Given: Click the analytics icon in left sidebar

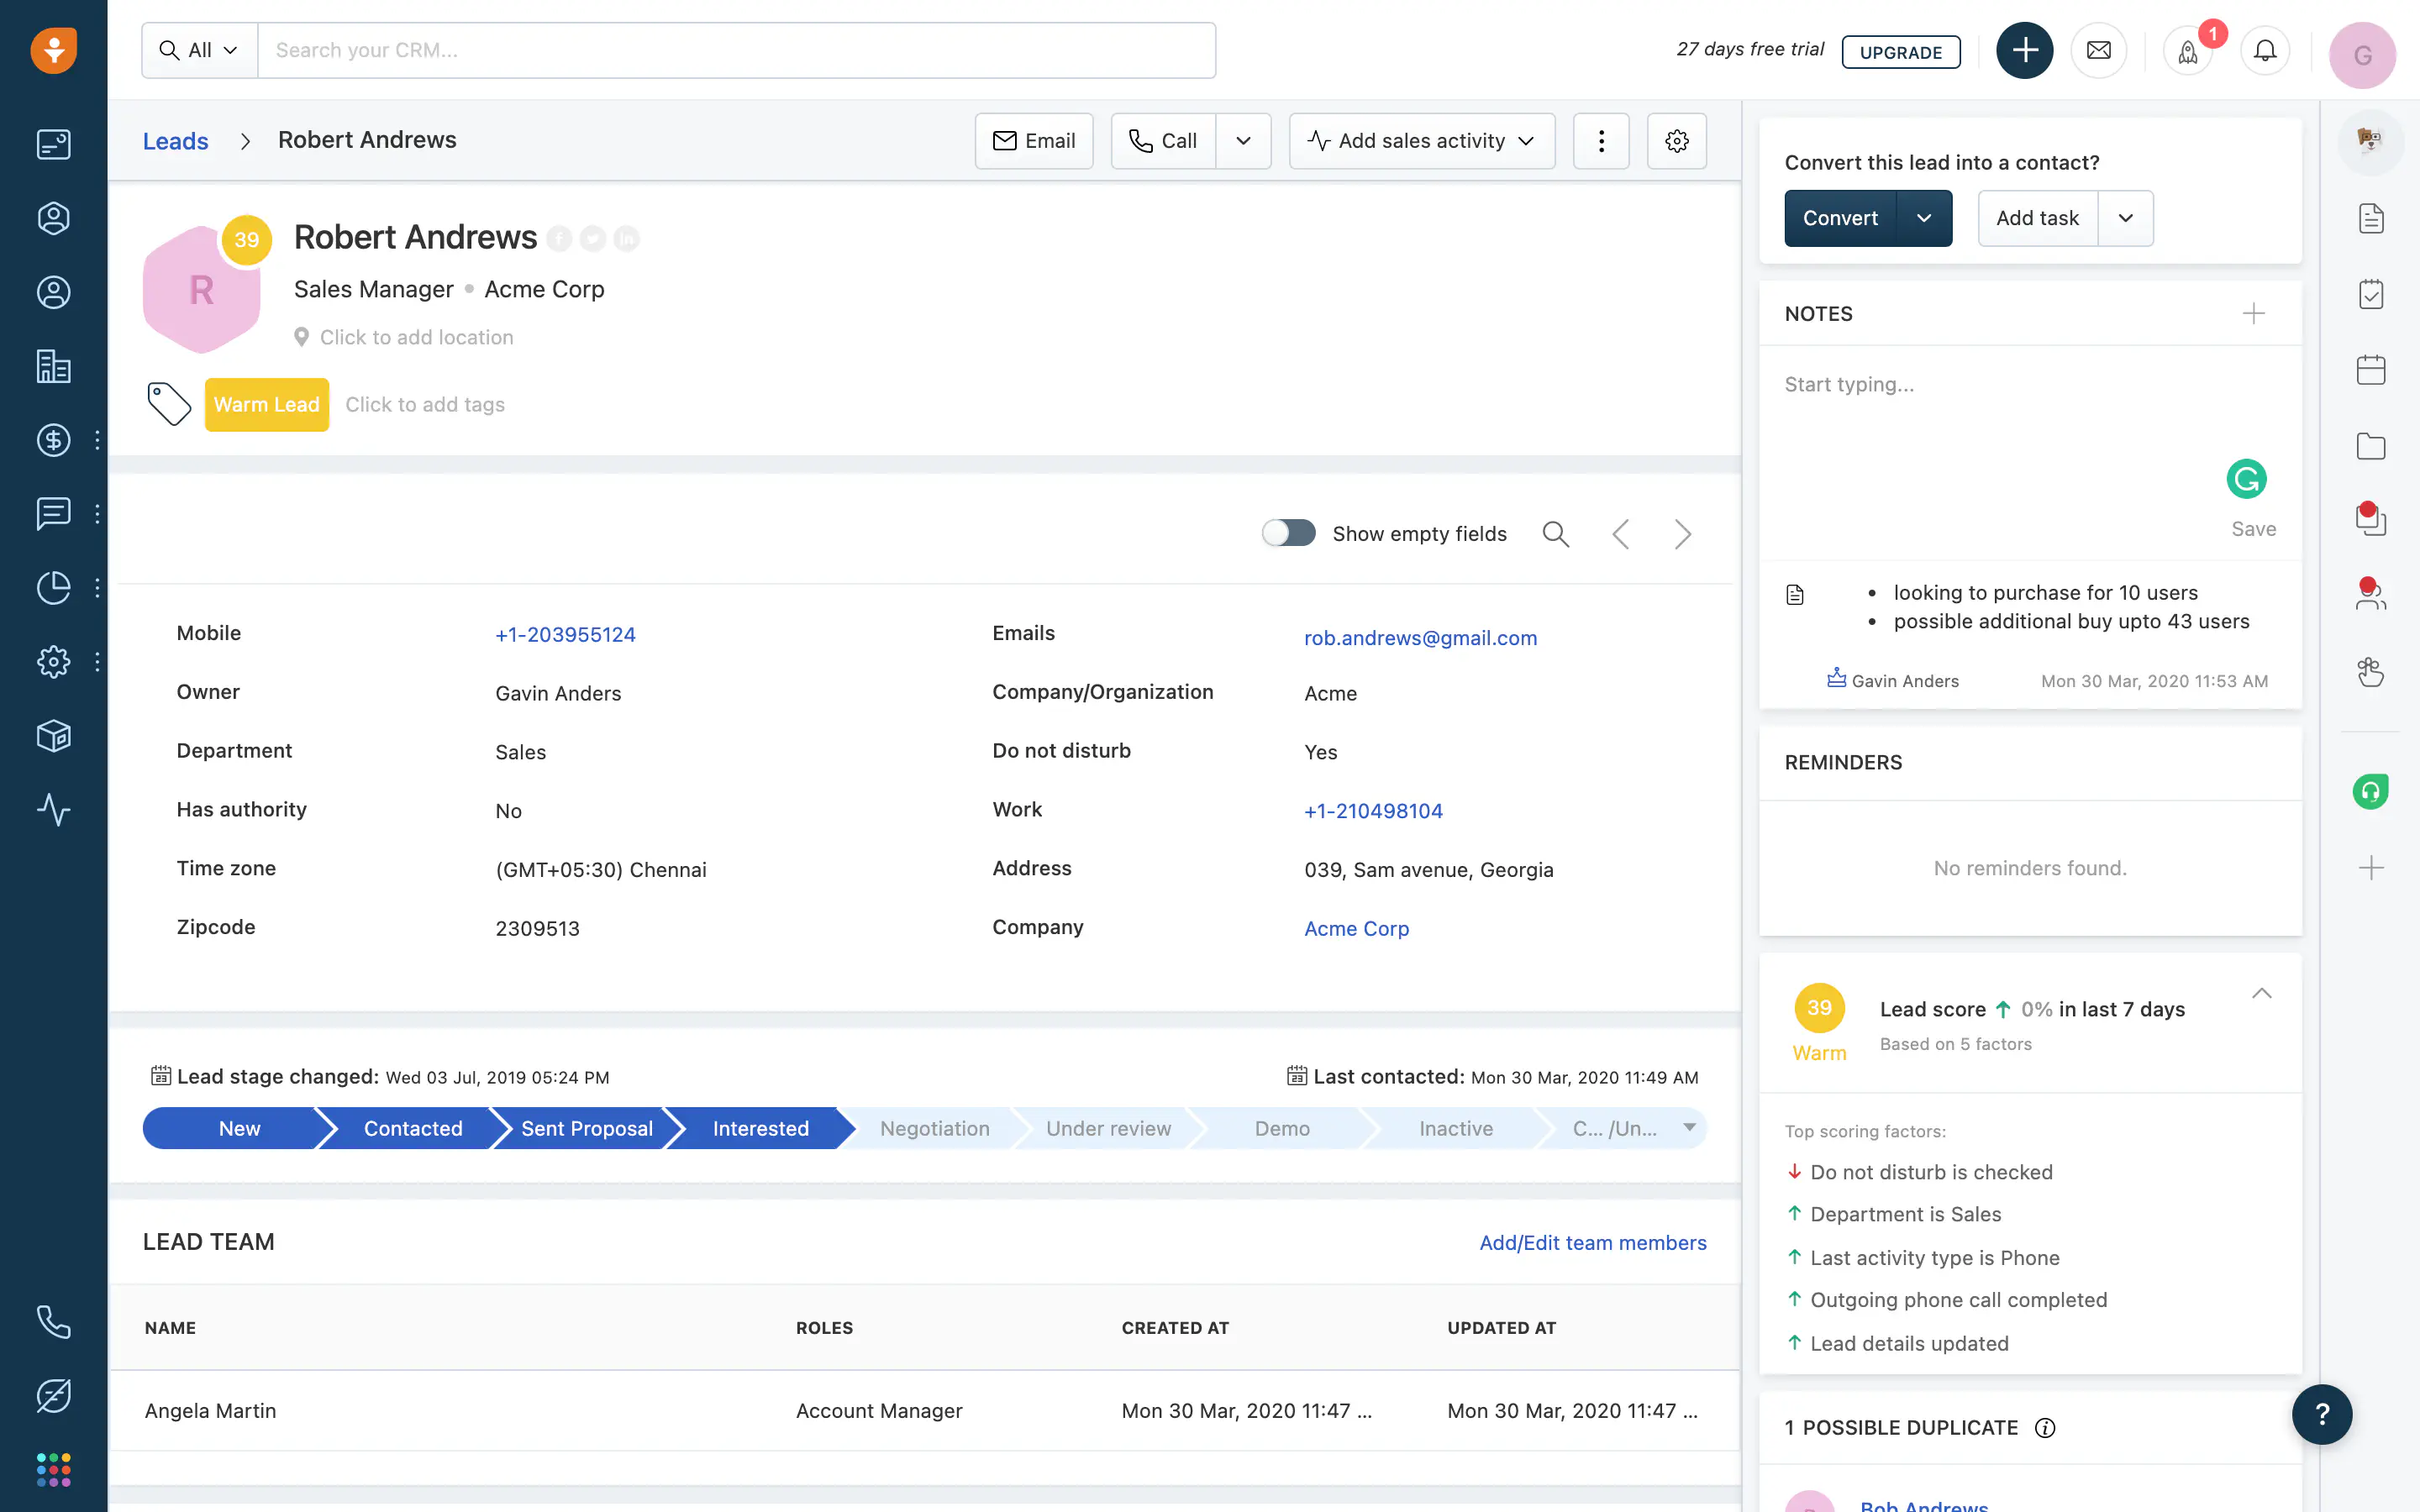Looking at the screenshot, I should (52, 587).
